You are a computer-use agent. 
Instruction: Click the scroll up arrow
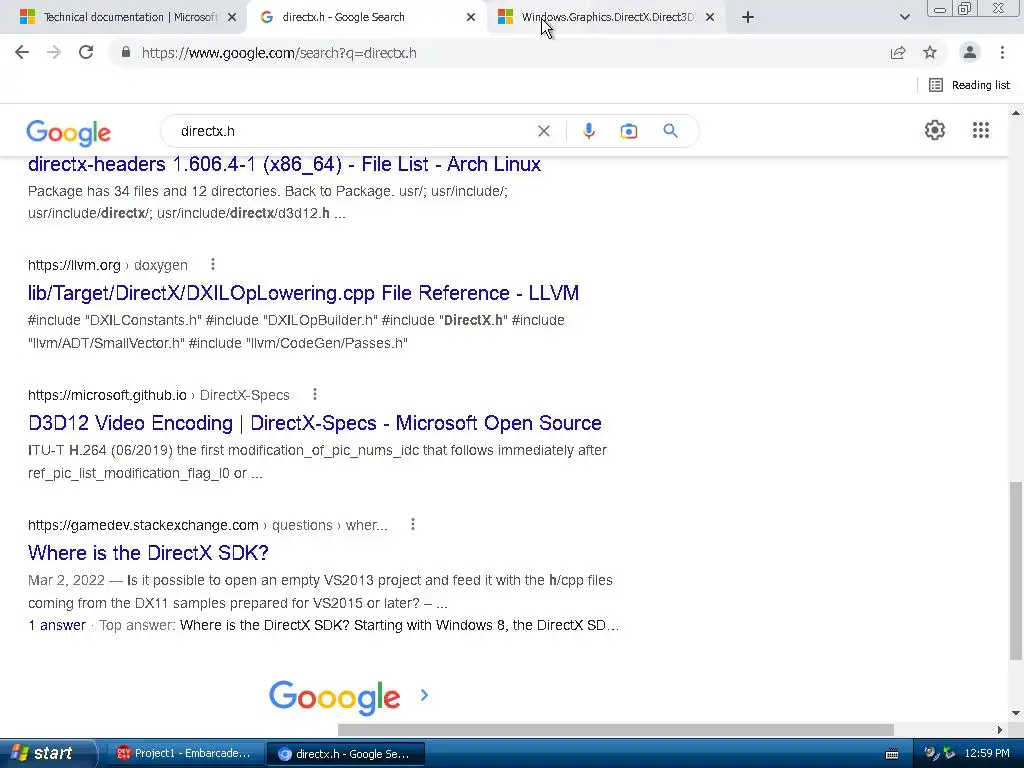tap(1016, 113)
